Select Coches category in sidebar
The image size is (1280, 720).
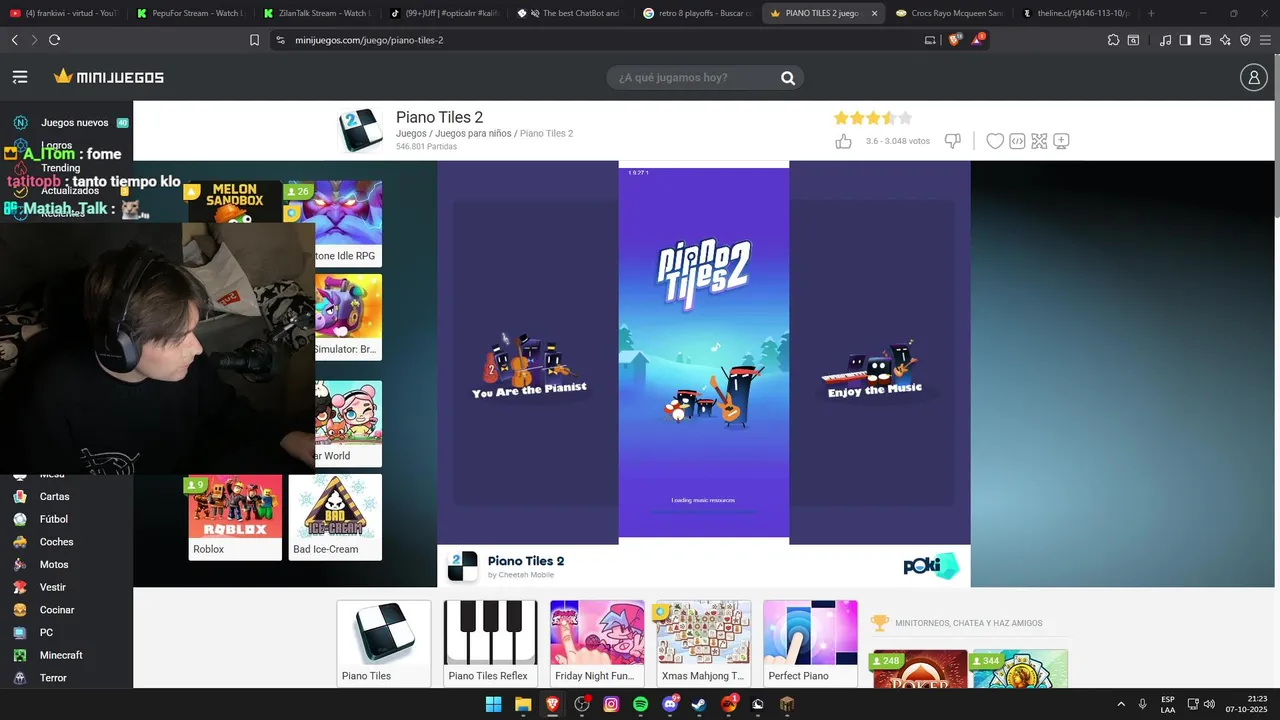pyautogui.click(x=56, y=542)
